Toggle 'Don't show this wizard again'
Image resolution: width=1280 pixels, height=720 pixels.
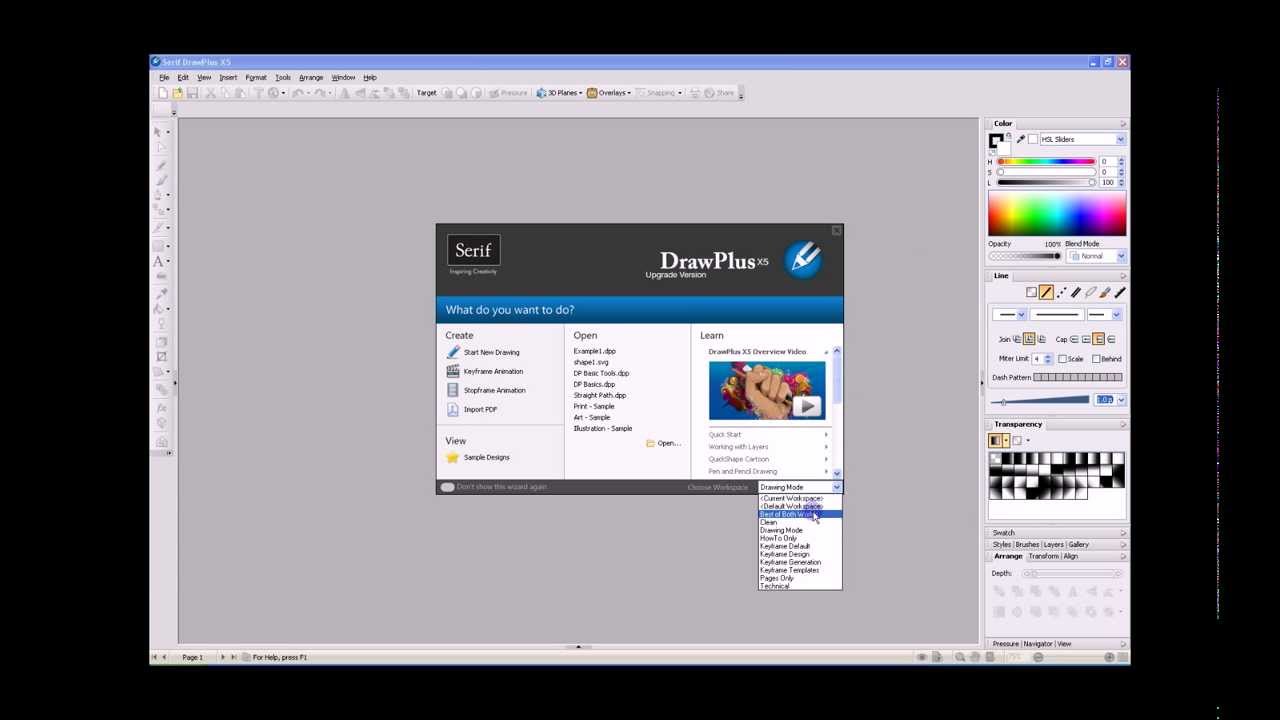click(447, 487)
